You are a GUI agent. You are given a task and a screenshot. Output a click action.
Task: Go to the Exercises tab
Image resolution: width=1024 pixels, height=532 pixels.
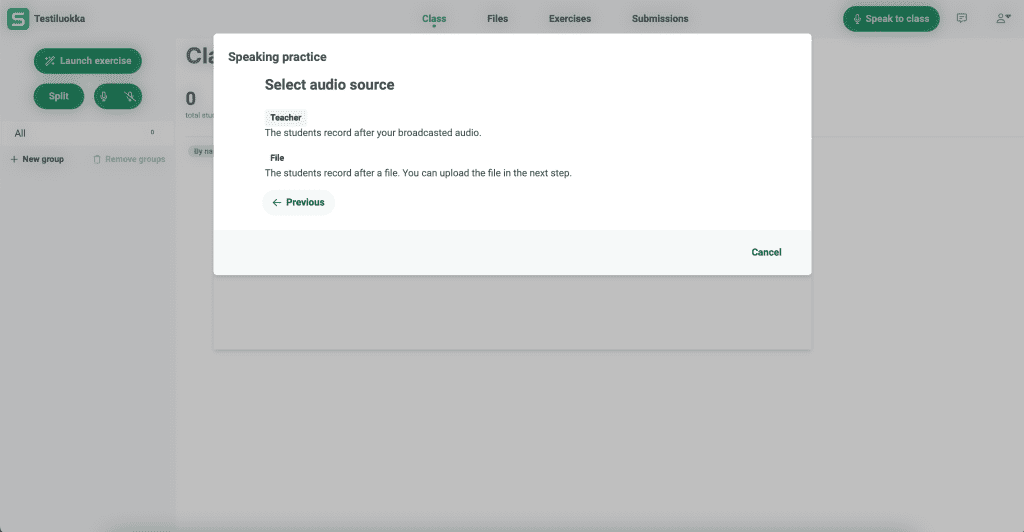[x=570, y=18]
